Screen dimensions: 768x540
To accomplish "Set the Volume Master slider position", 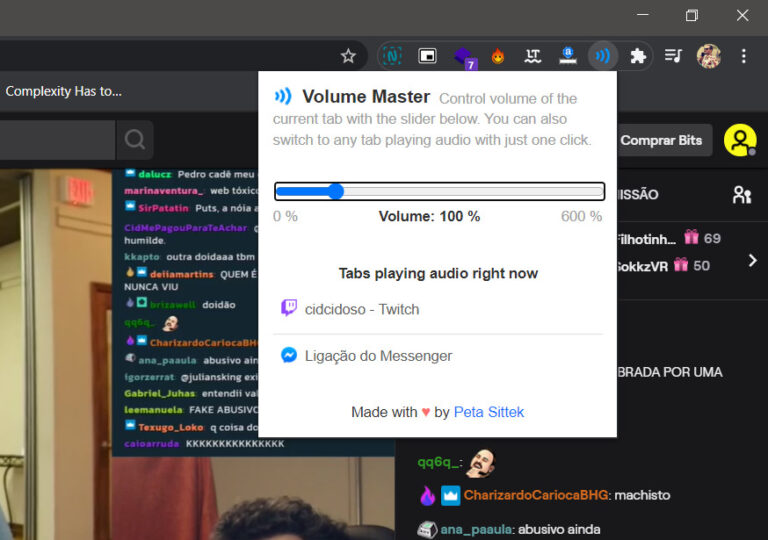I will 439,192.
